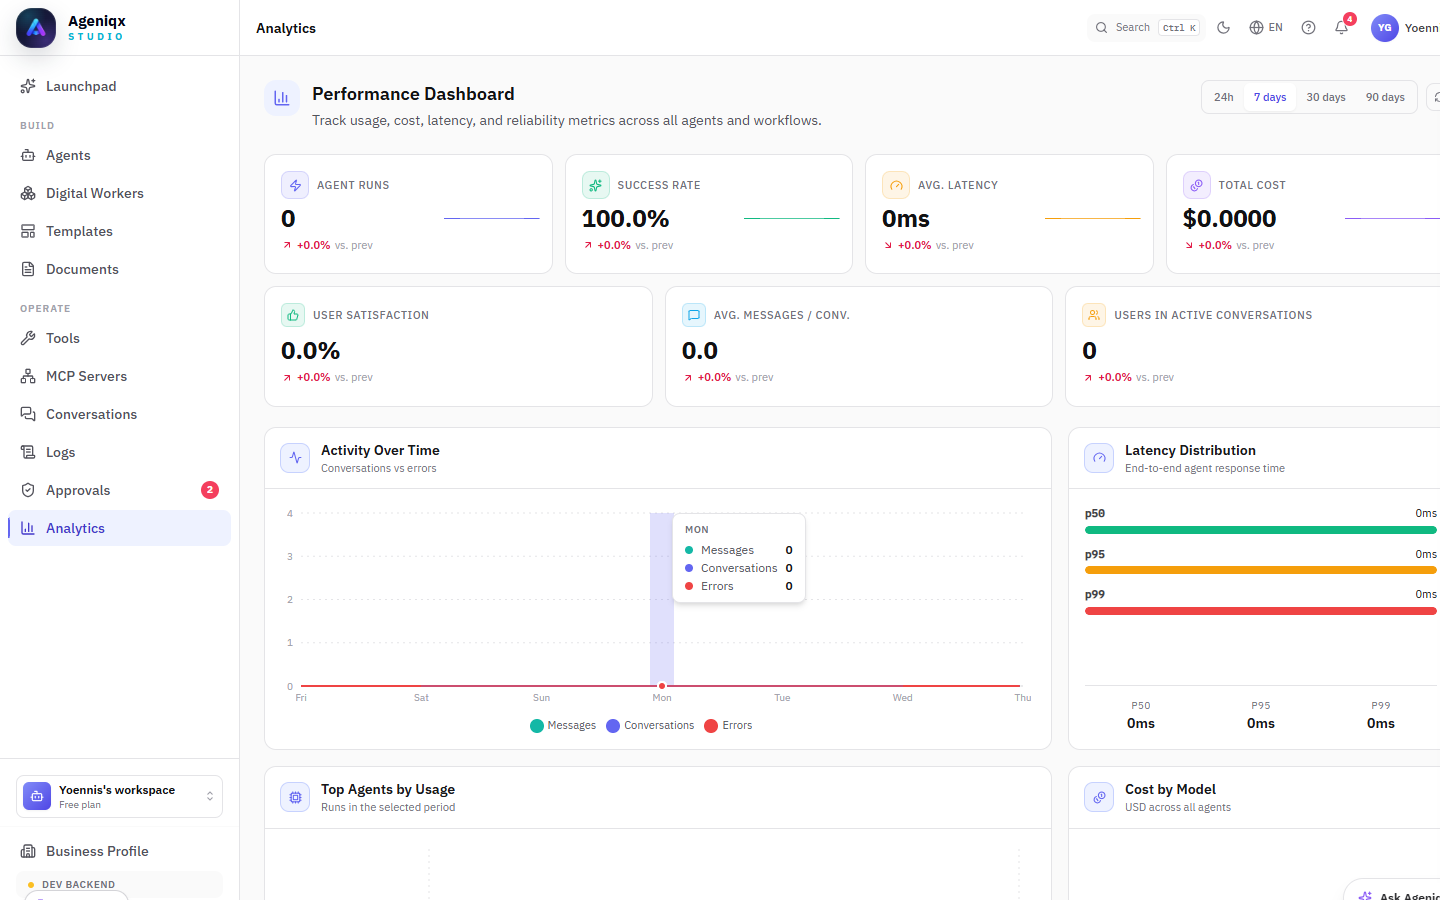
Task: Open the YG user avatar menu
Action: click(x=1384, y=28)
